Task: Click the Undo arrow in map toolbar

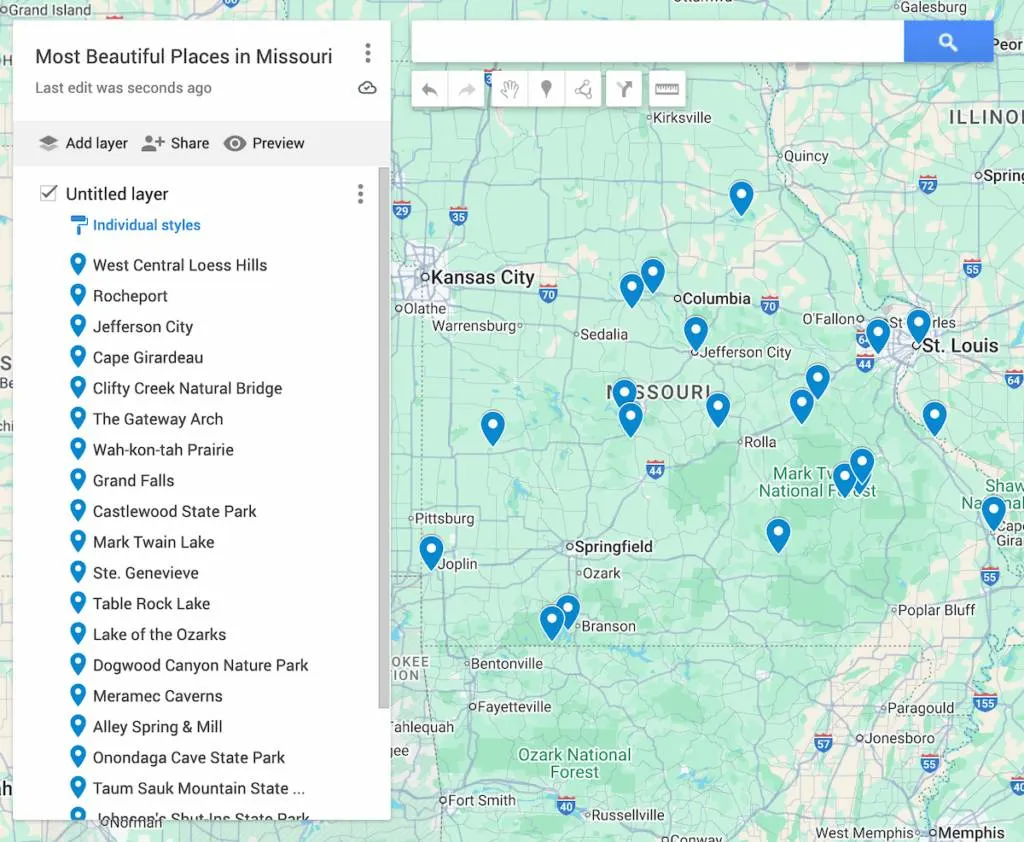Action: click(430, 89)
